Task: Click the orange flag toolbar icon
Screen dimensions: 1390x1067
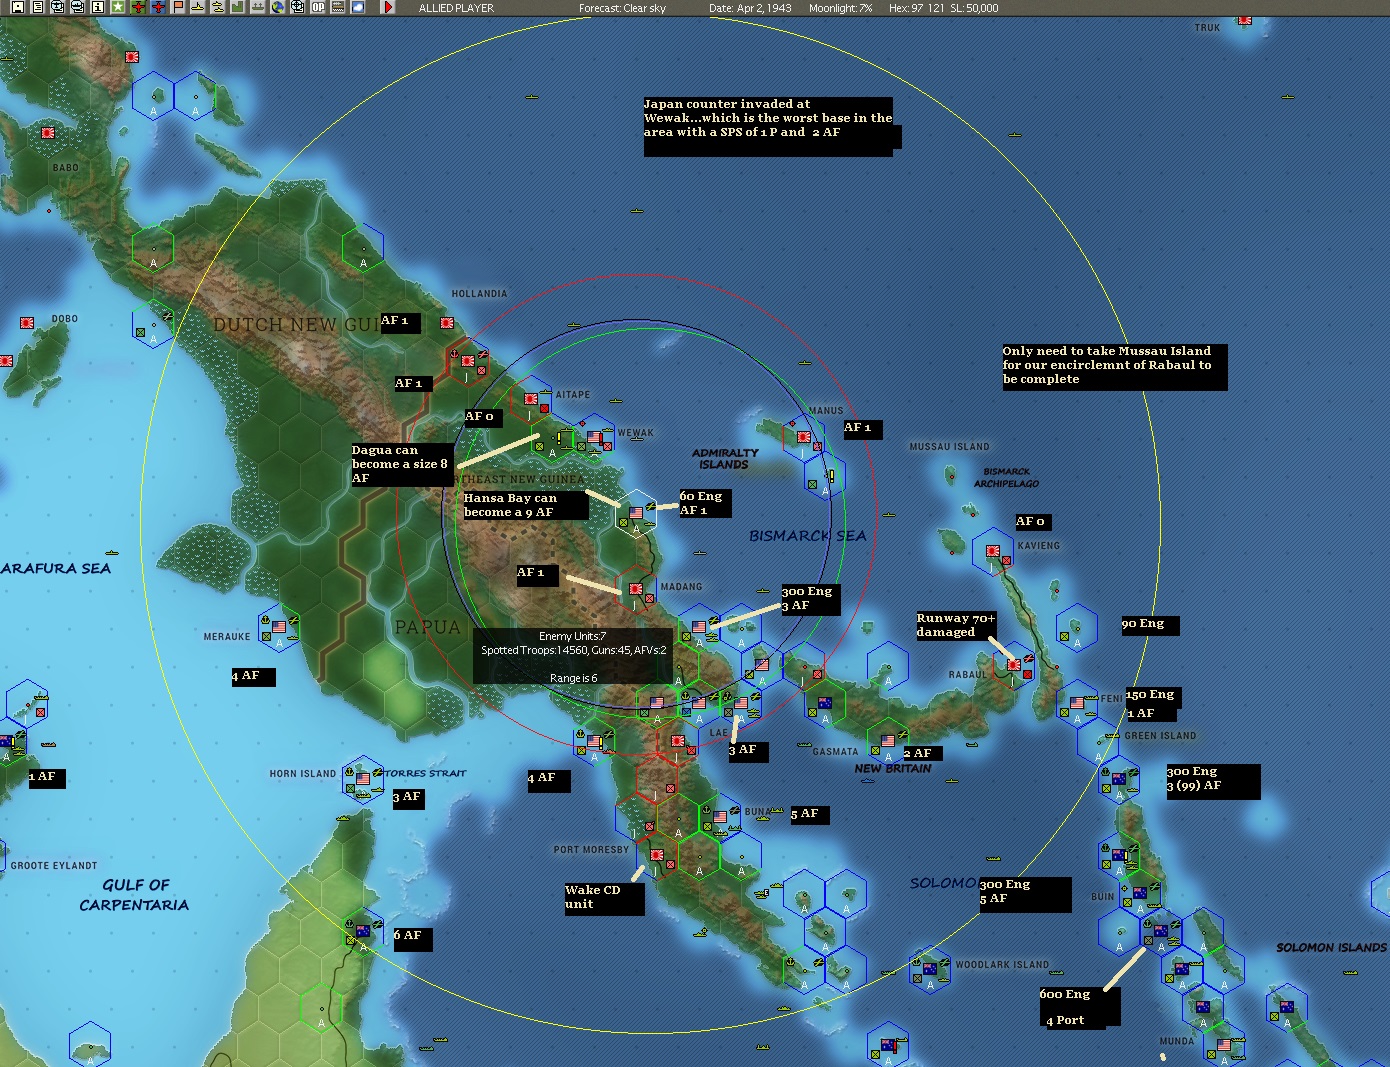Action: tap(178, 7)
